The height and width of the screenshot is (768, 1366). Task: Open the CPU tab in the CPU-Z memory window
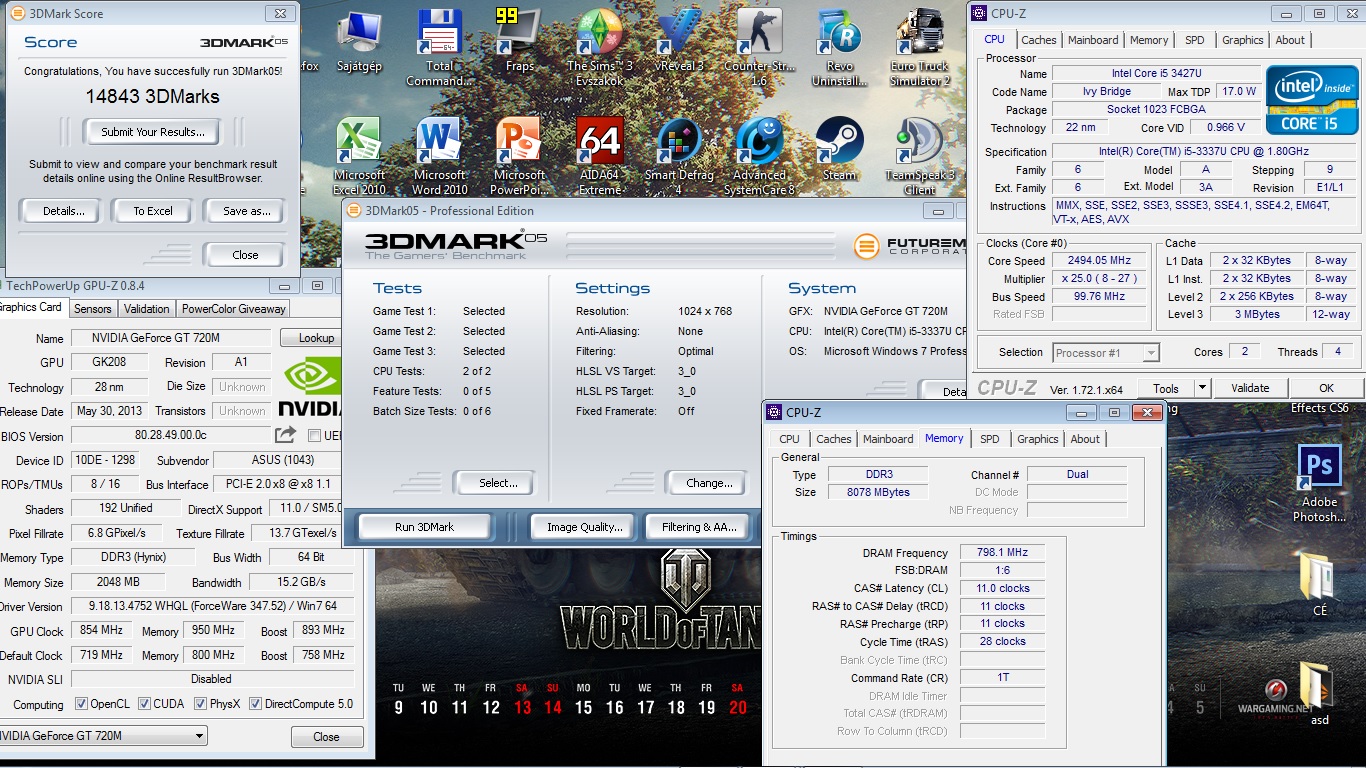pyautogui.click(x=789, y=439)
